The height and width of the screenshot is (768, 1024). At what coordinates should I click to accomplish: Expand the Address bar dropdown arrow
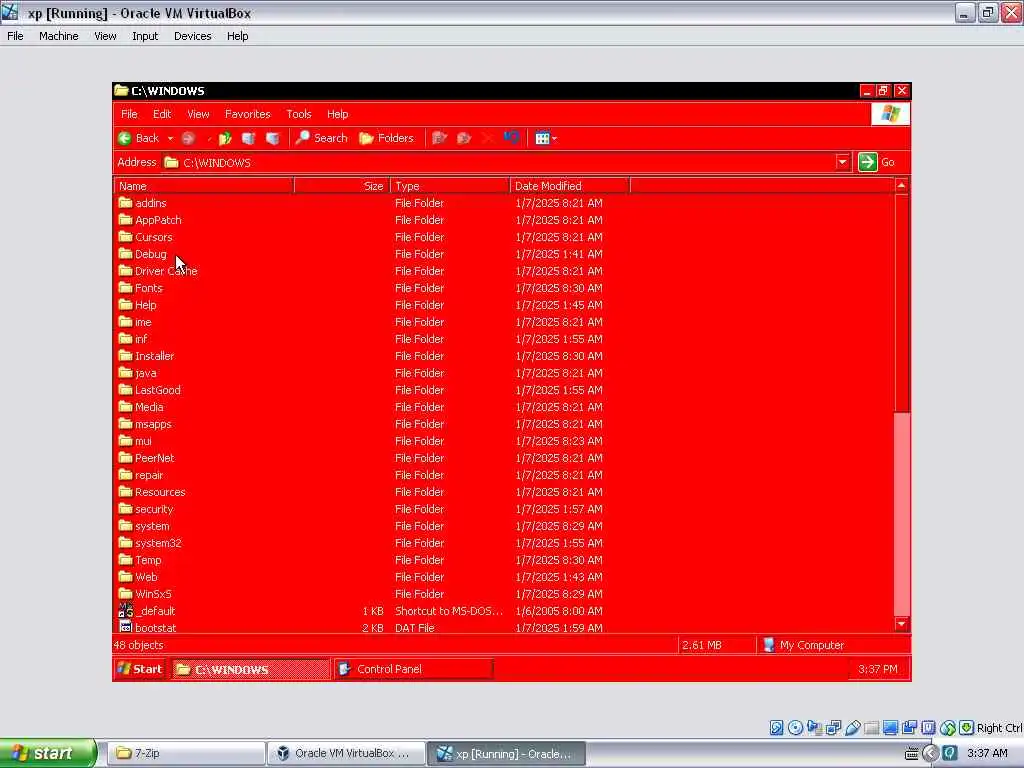coord(842,162)
